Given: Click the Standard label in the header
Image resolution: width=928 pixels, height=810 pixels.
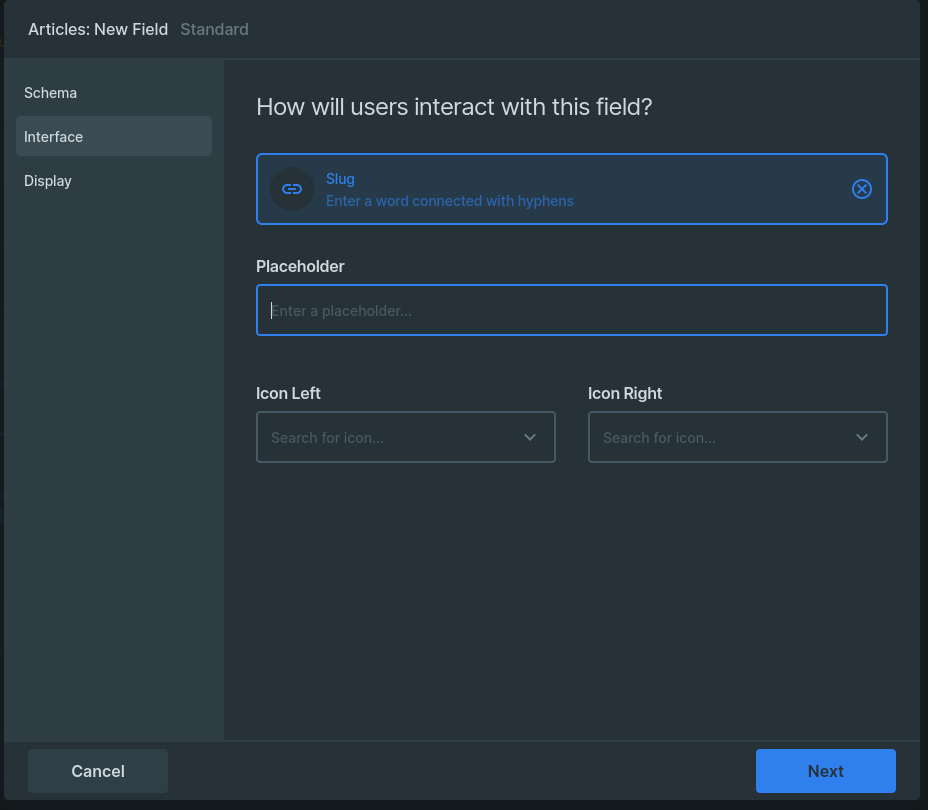Looking at the screenshot, I should click(214, 29).
